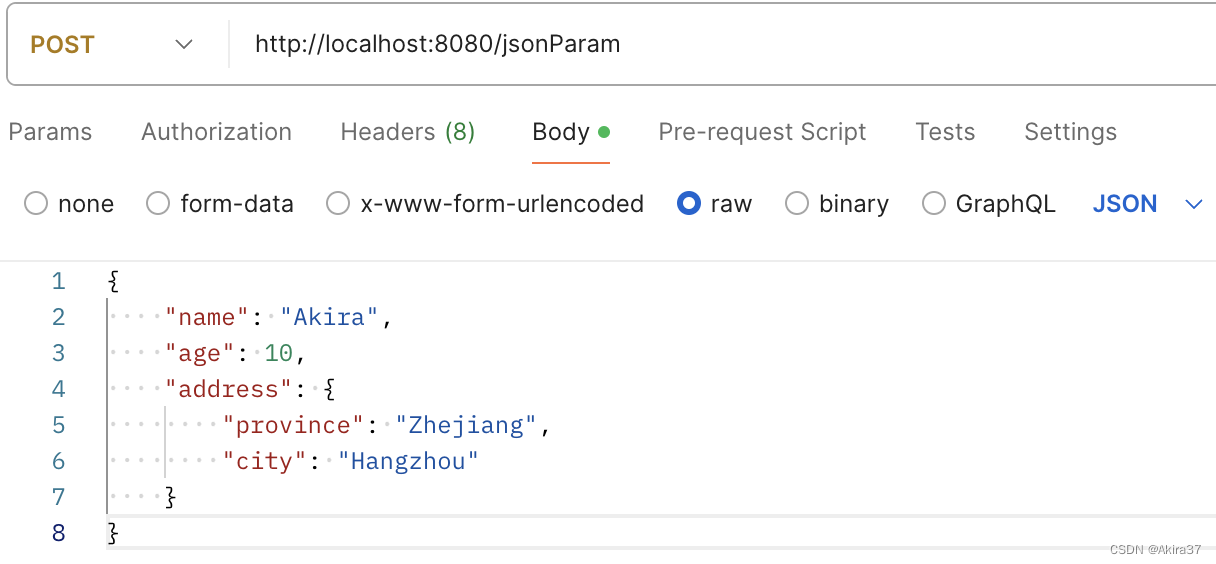This screenshot has width=1216, height=564.
Task: Open the Settings tab
Action: pyautogui.click(x=1070, y=132)
